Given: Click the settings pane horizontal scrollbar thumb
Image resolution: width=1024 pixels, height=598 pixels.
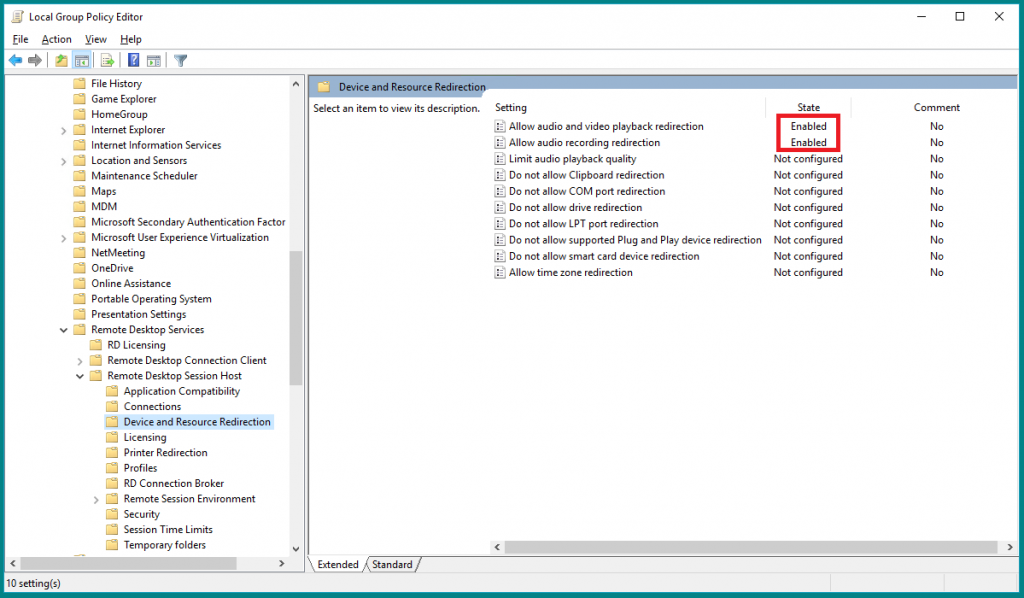Looking at the screenshot, I should coord(751,547).
